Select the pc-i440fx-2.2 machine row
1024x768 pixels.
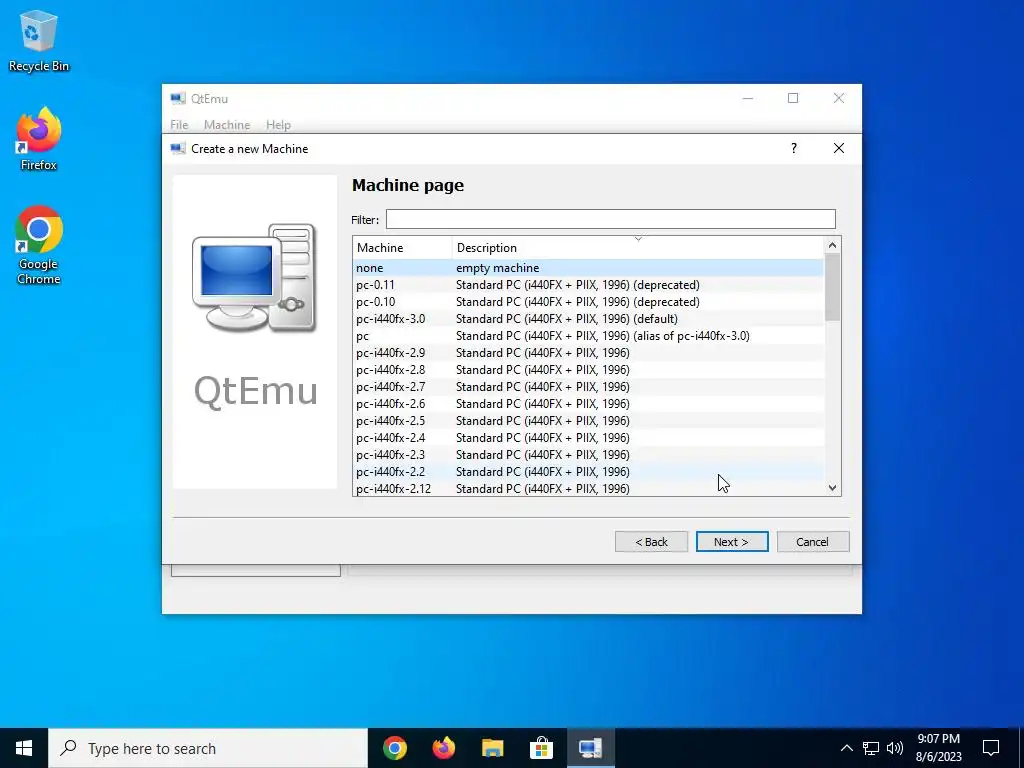point(588,472)
